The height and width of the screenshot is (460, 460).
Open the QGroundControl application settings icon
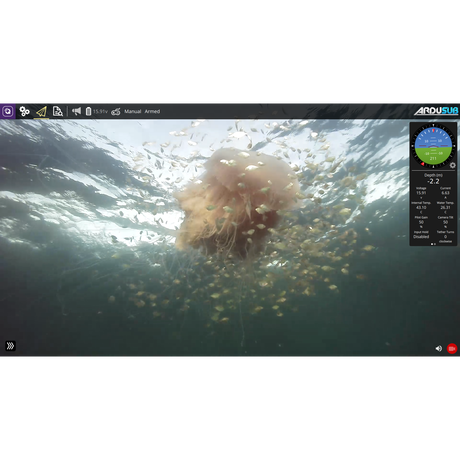[8, 111]
